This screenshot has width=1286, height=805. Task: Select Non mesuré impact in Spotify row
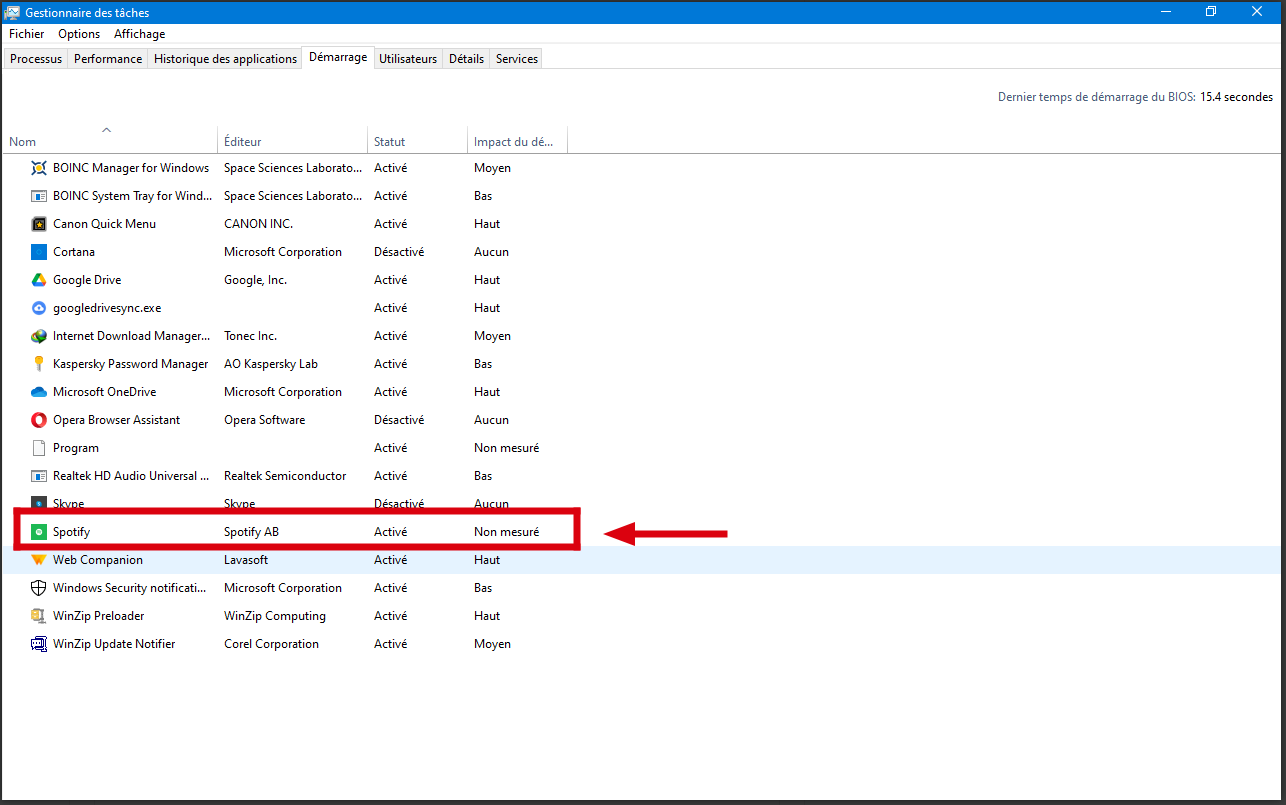coord(507,532)
